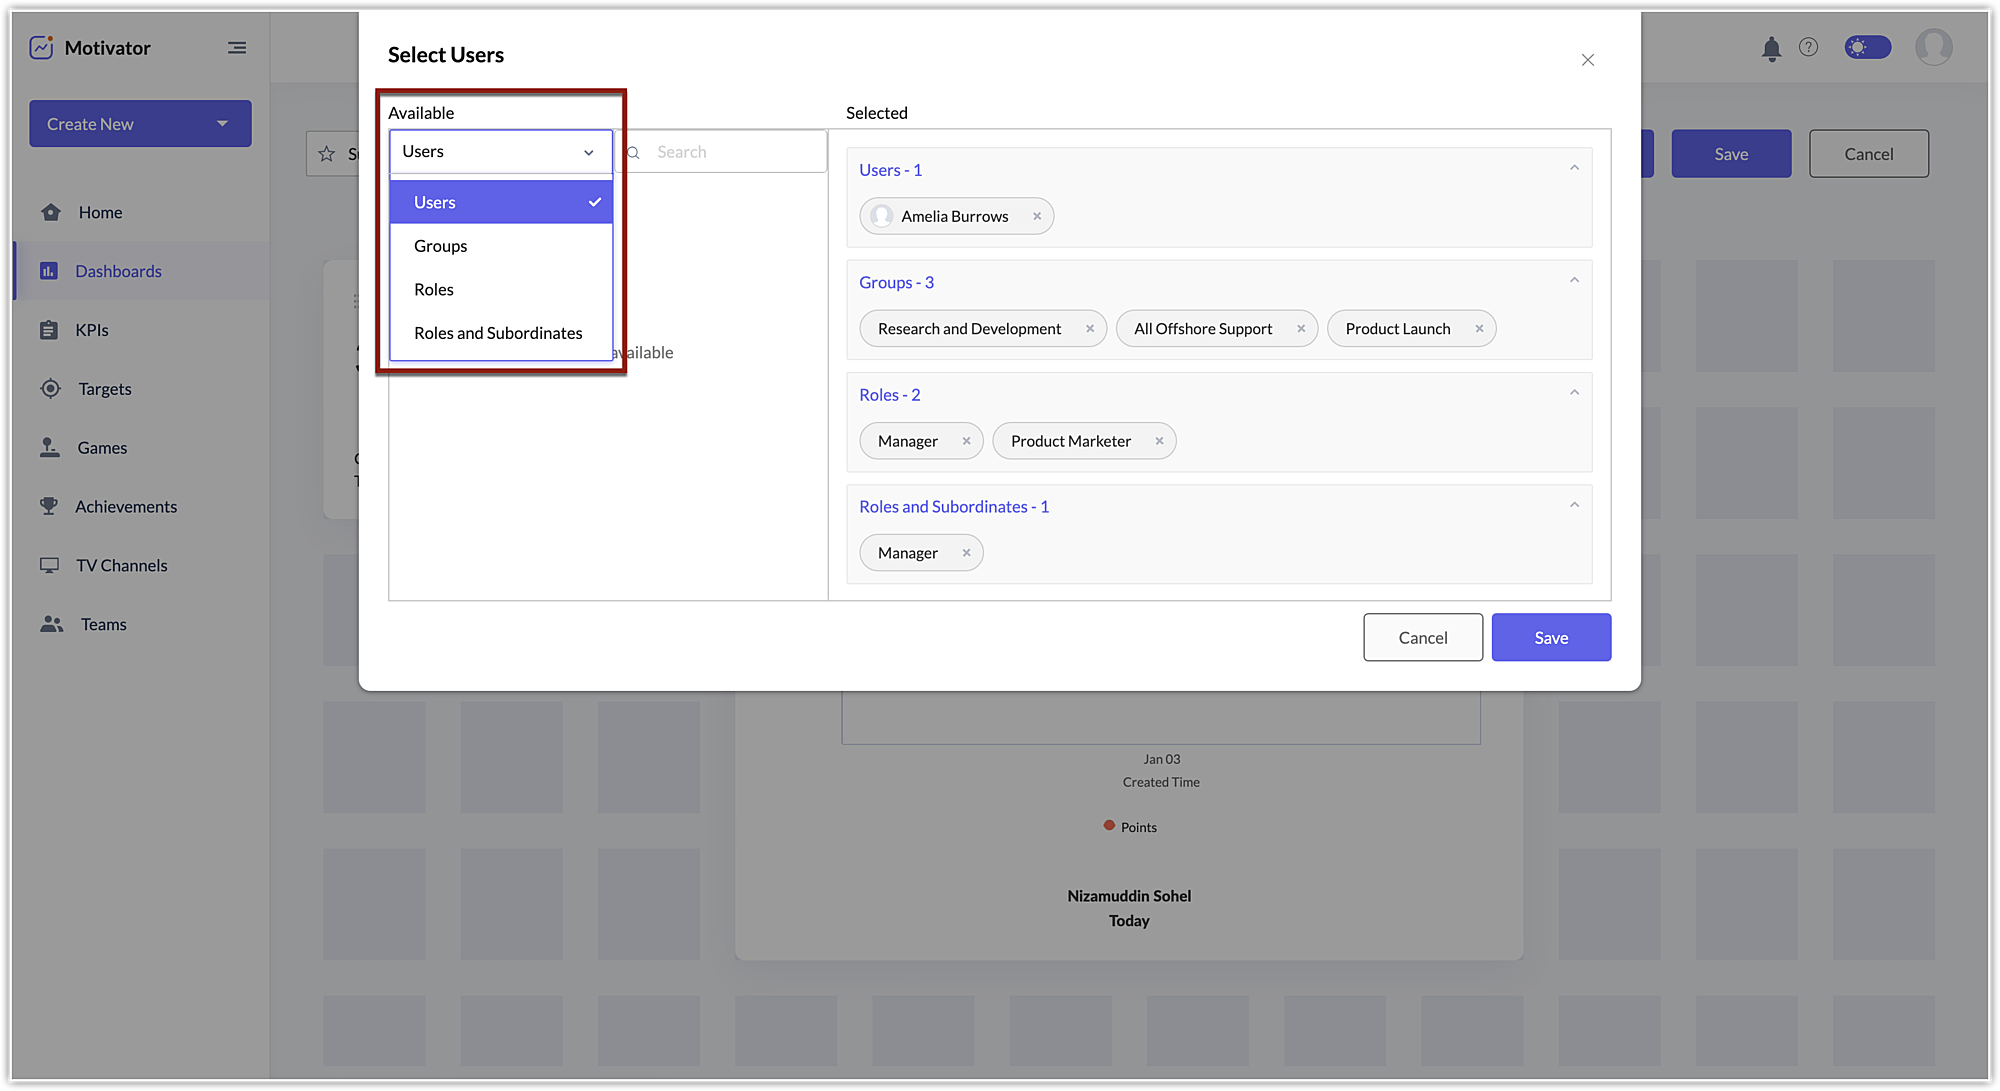Click the favorite star icon
2000x1091 pixels.
(x=326, y=154)
